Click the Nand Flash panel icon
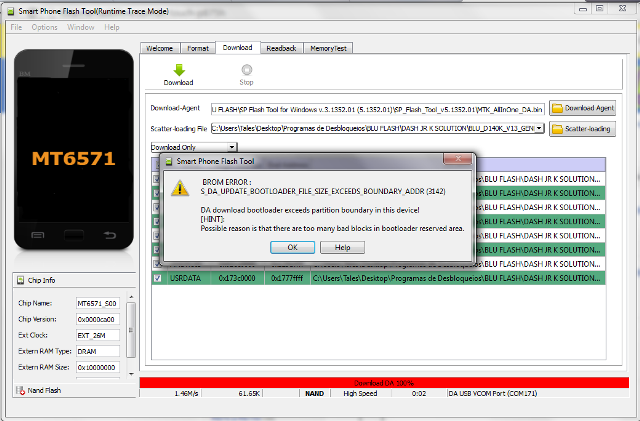The height and width of the screenshot is (421, 640). pyautogui.click(x=20, y=390)
